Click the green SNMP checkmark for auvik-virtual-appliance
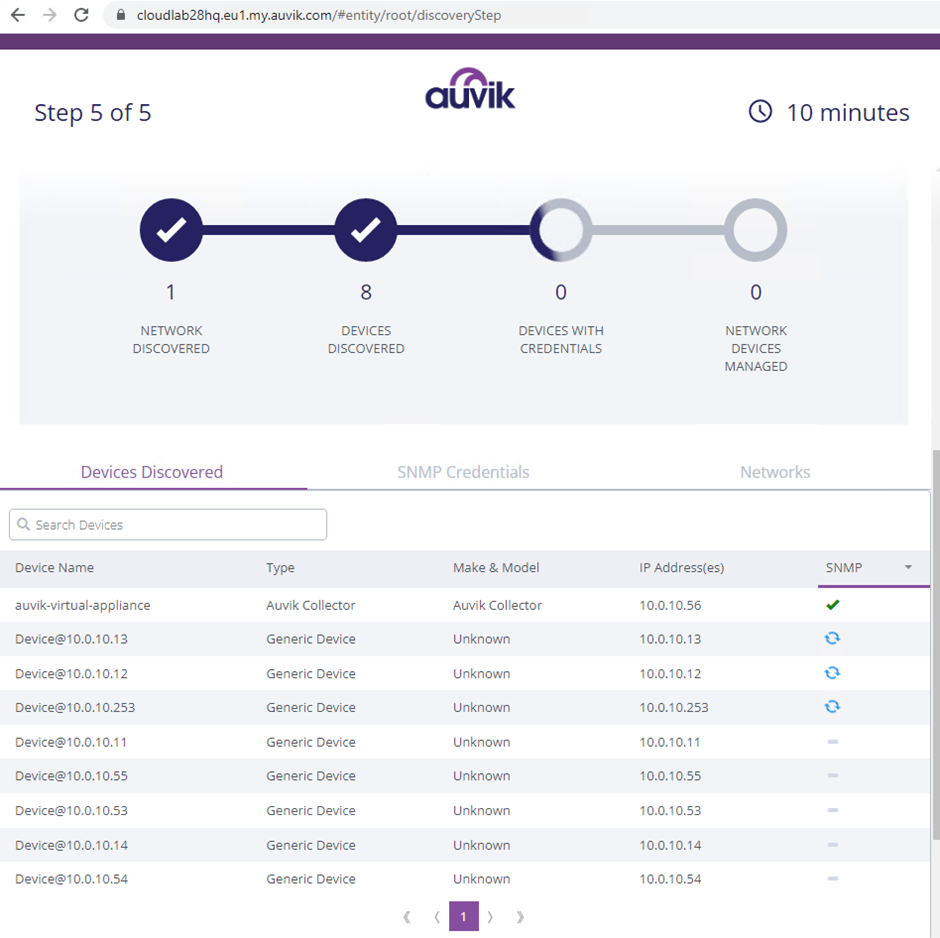The width and height of the screenshot is (940, 938). [832, 605]
